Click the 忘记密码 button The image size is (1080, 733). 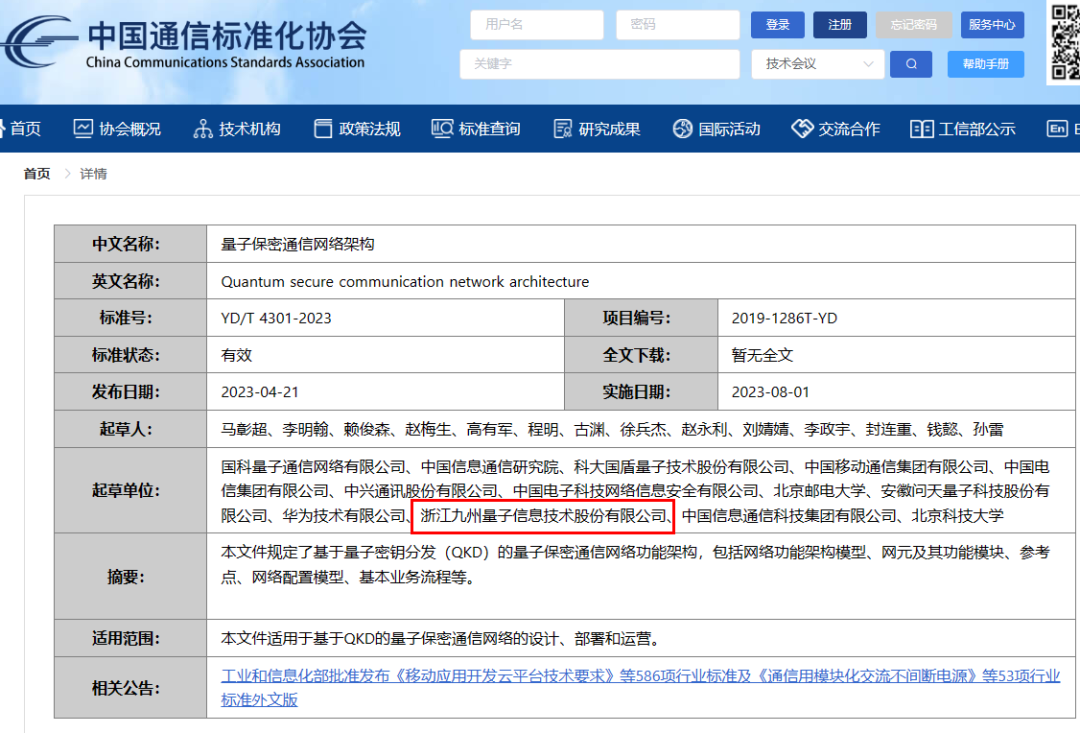tap(913, 25)
